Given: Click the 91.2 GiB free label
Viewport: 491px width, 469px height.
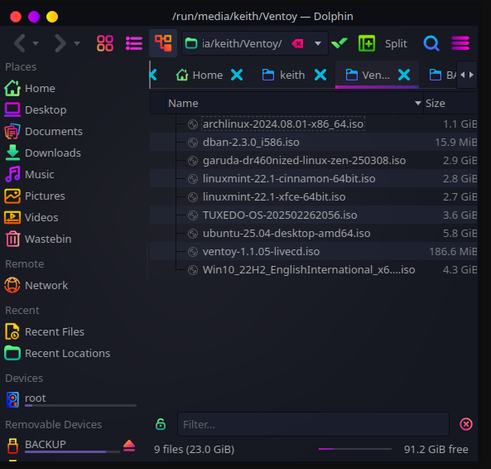Looking at the screenshot, I should click(x=436, y=449).
